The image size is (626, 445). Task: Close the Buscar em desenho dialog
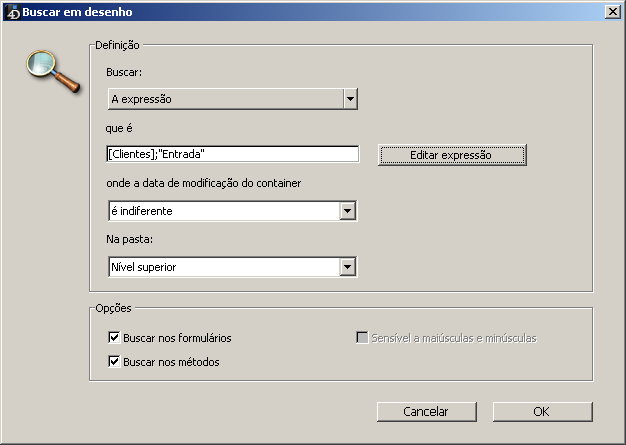click(x=611, y=12)
